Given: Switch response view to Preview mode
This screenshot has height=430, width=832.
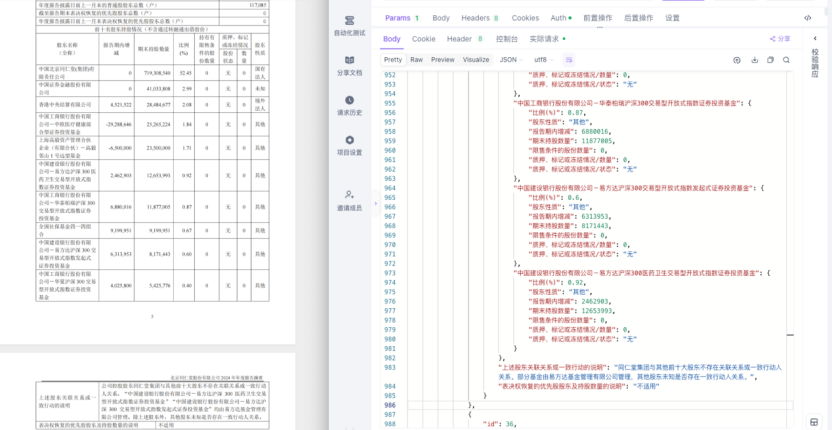Looking at the screenshot, I should click(x=443, y=60).
